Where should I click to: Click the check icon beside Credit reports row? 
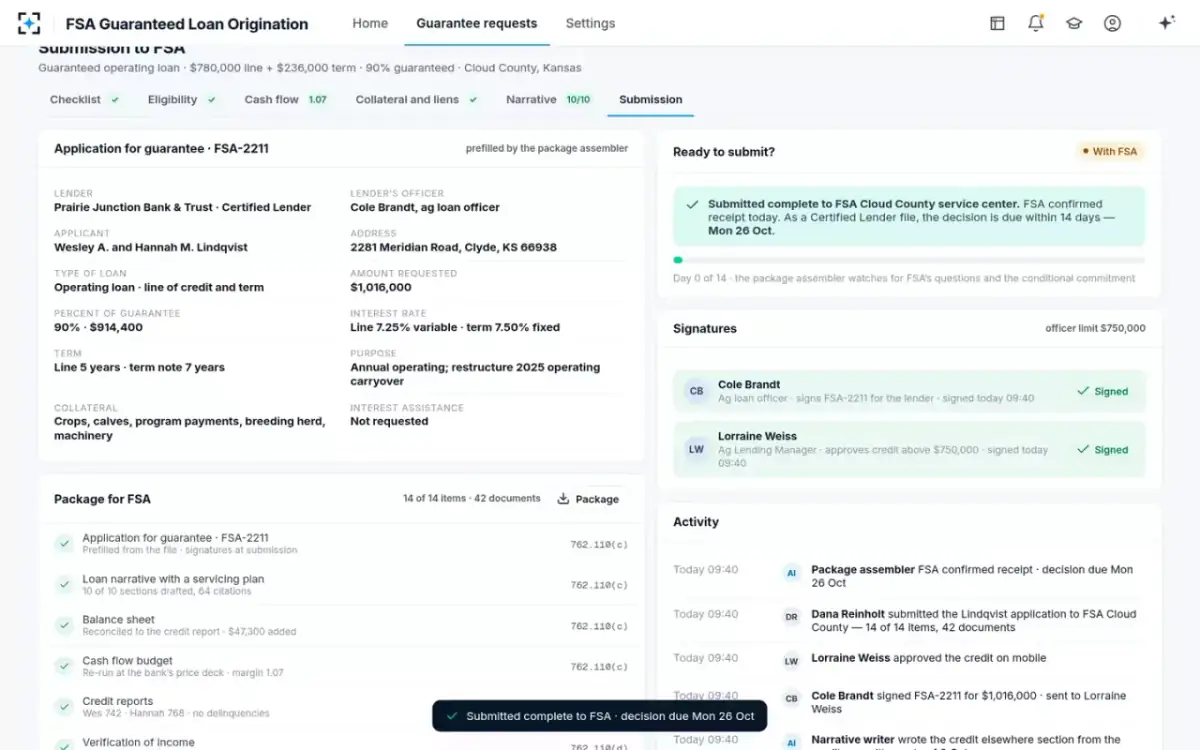pyautogui.click(x=64, y=707)
